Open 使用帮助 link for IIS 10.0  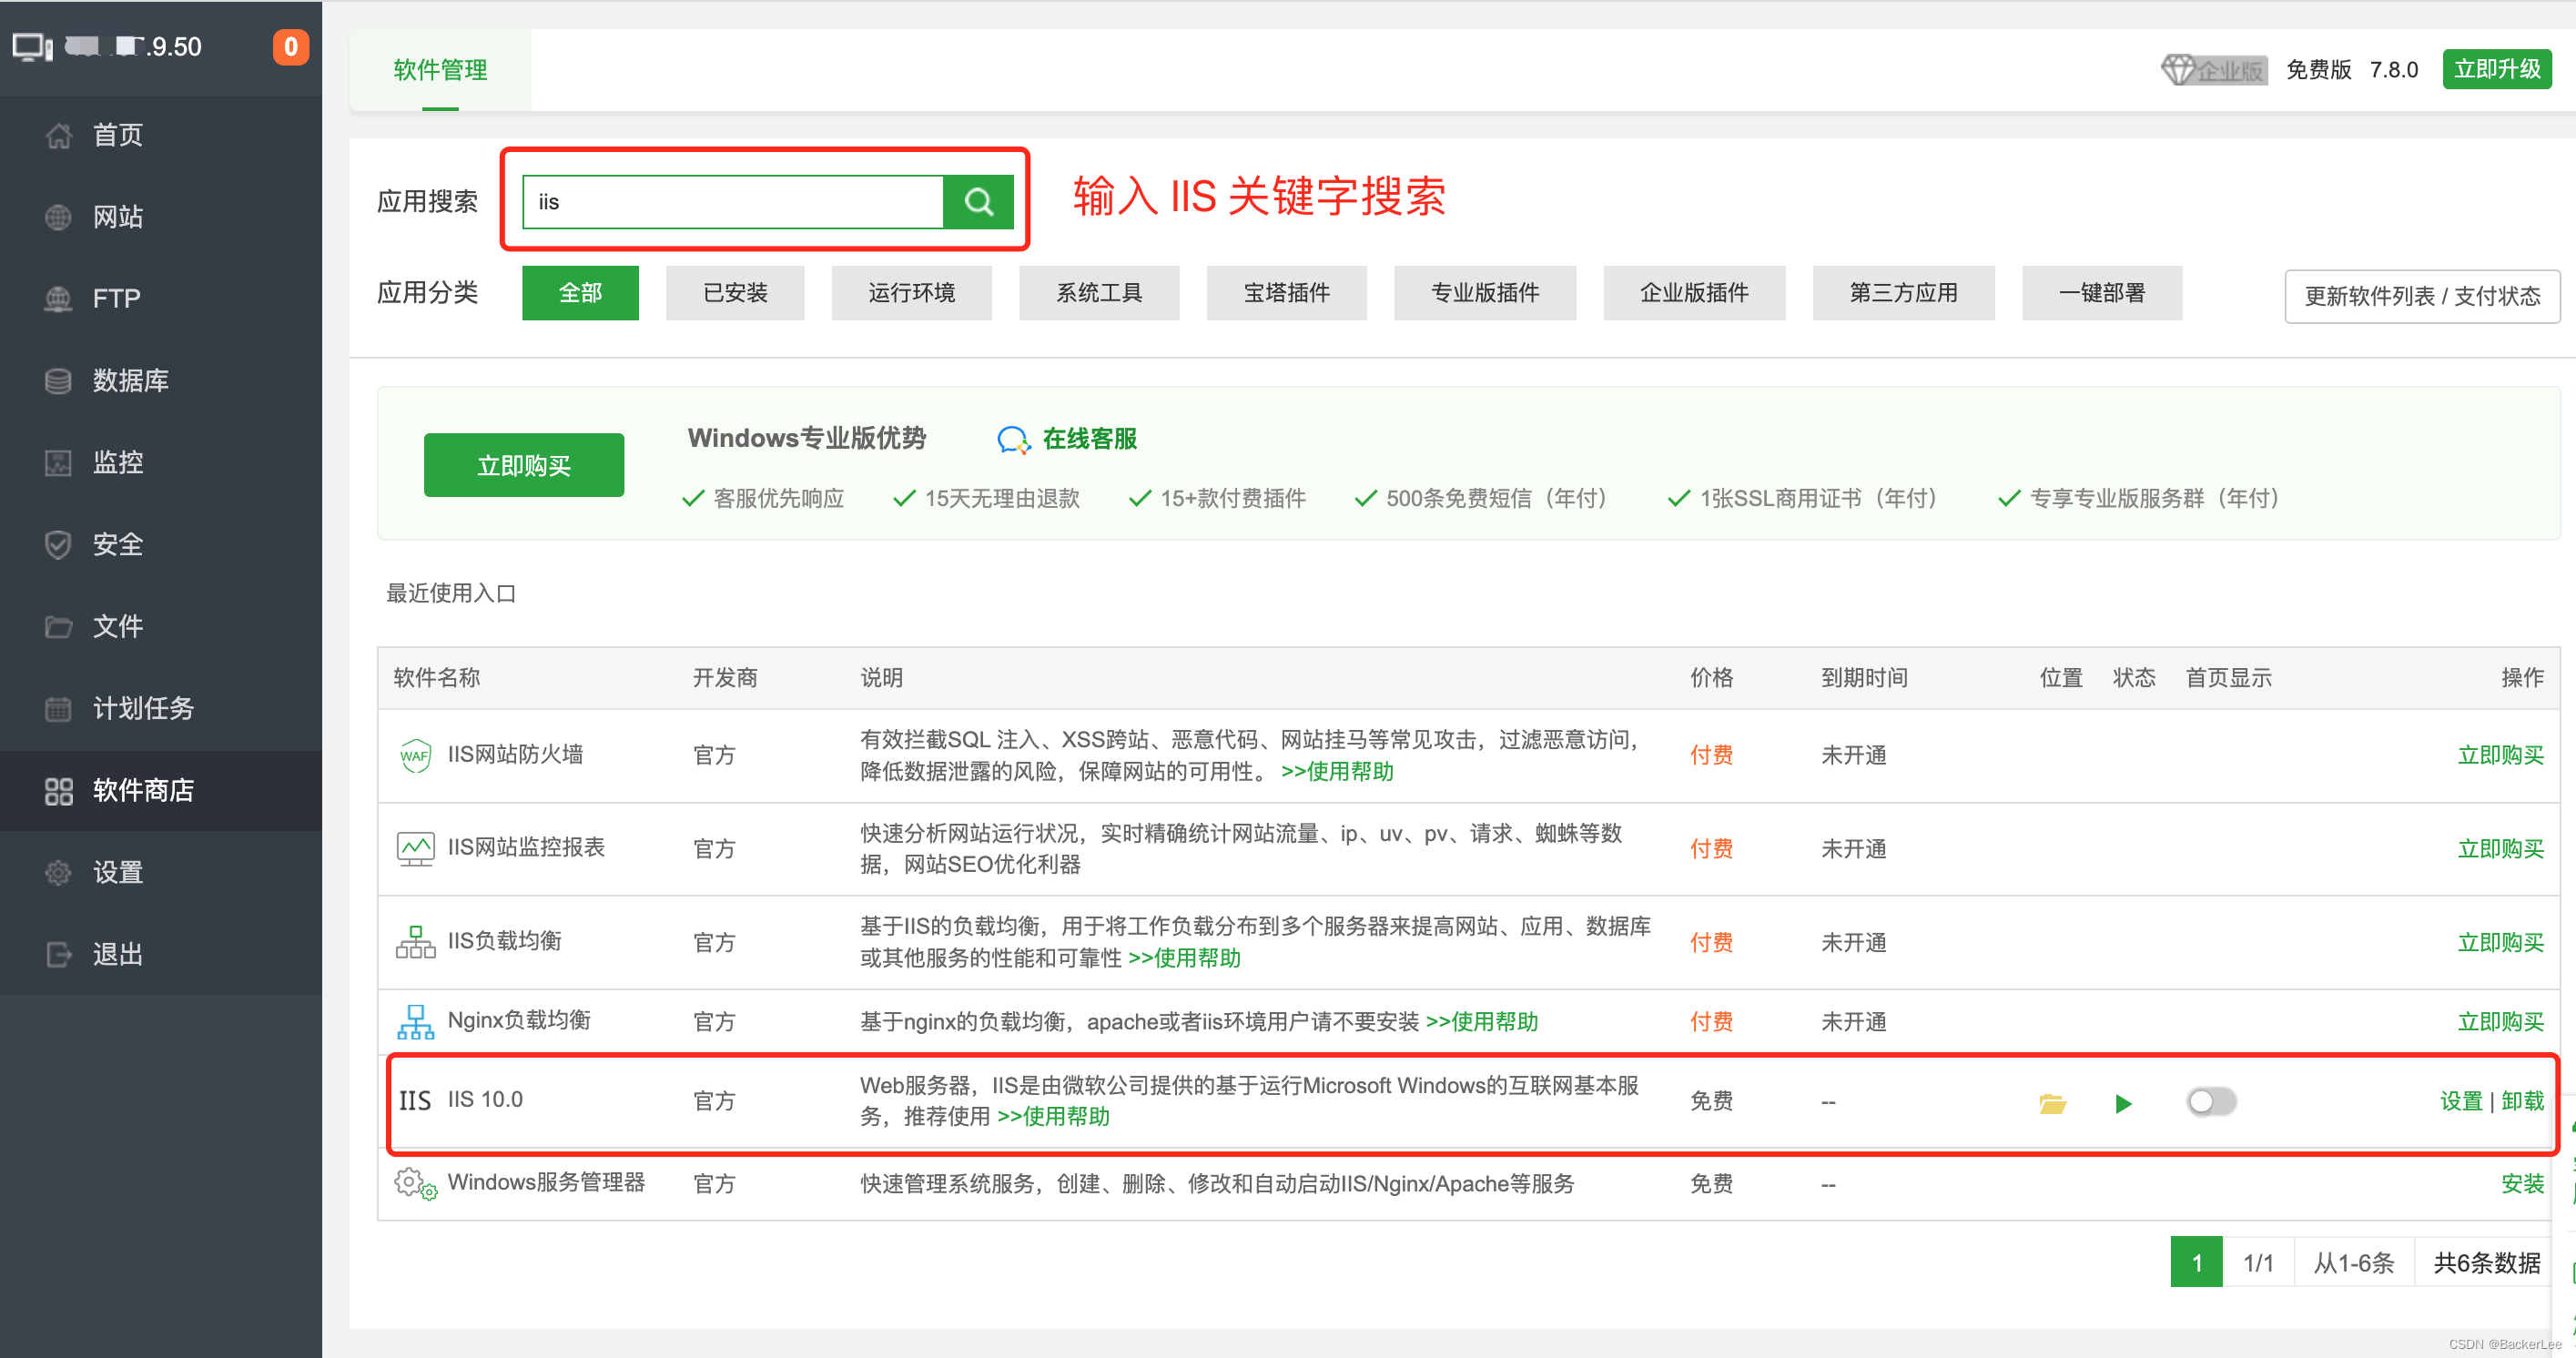tap(1053, 1117)
